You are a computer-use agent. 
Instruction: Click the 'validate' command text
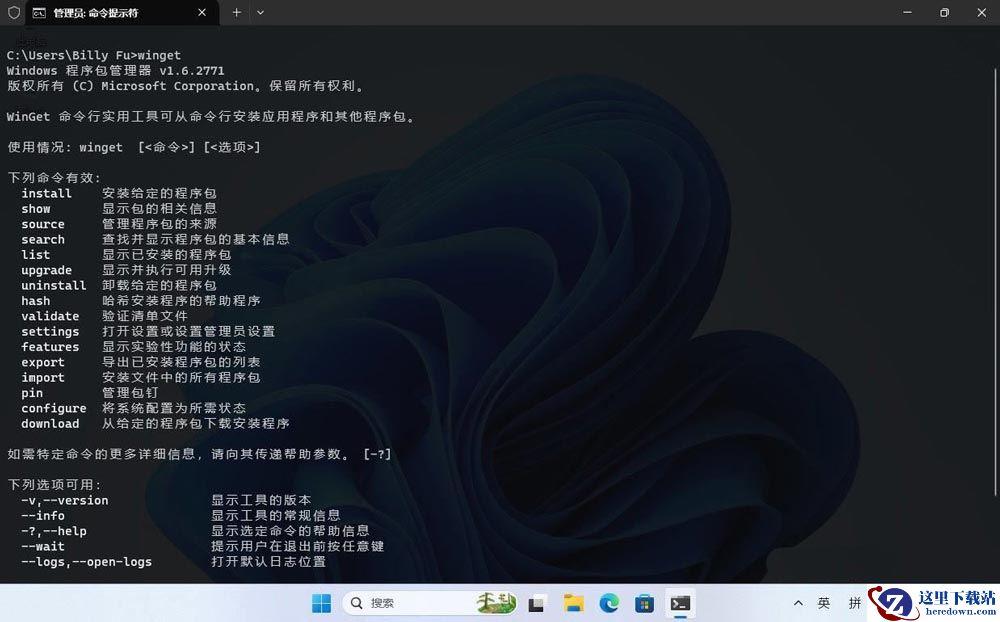pyautogui.click(x=50, y=316)
